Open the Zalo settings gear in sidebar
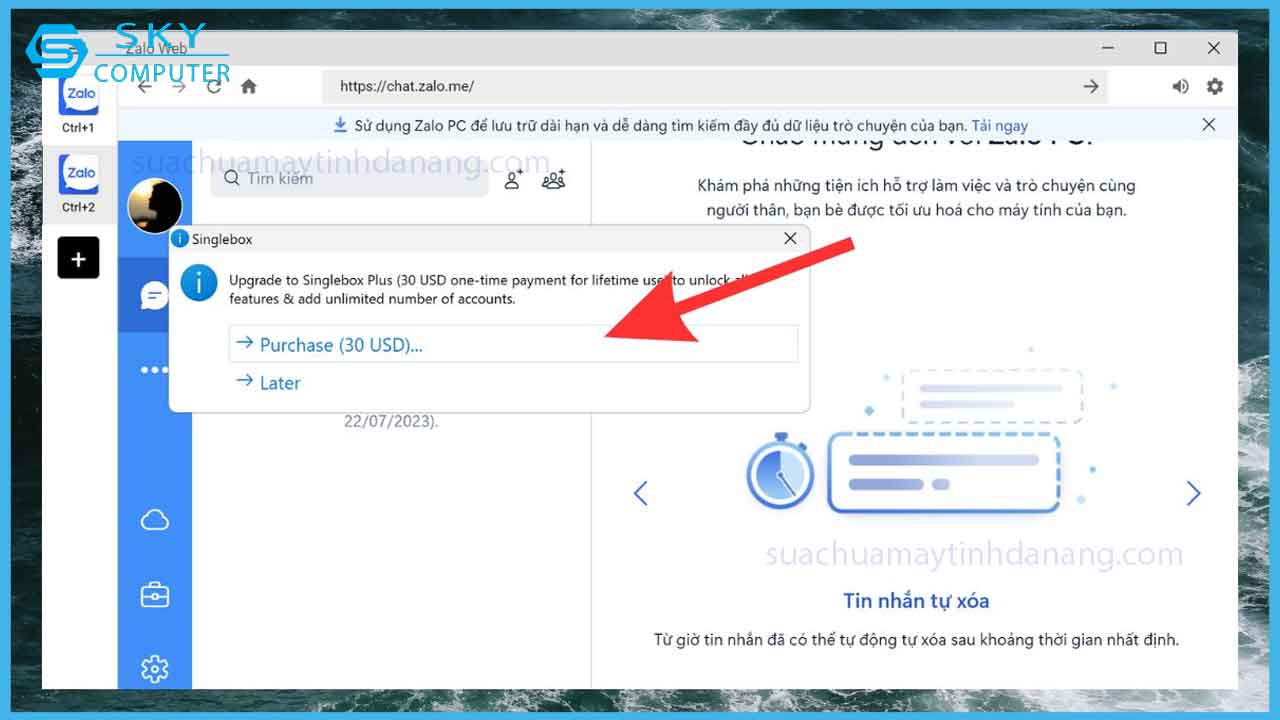This screenshot has width=1280, height=720. [154, 668]
